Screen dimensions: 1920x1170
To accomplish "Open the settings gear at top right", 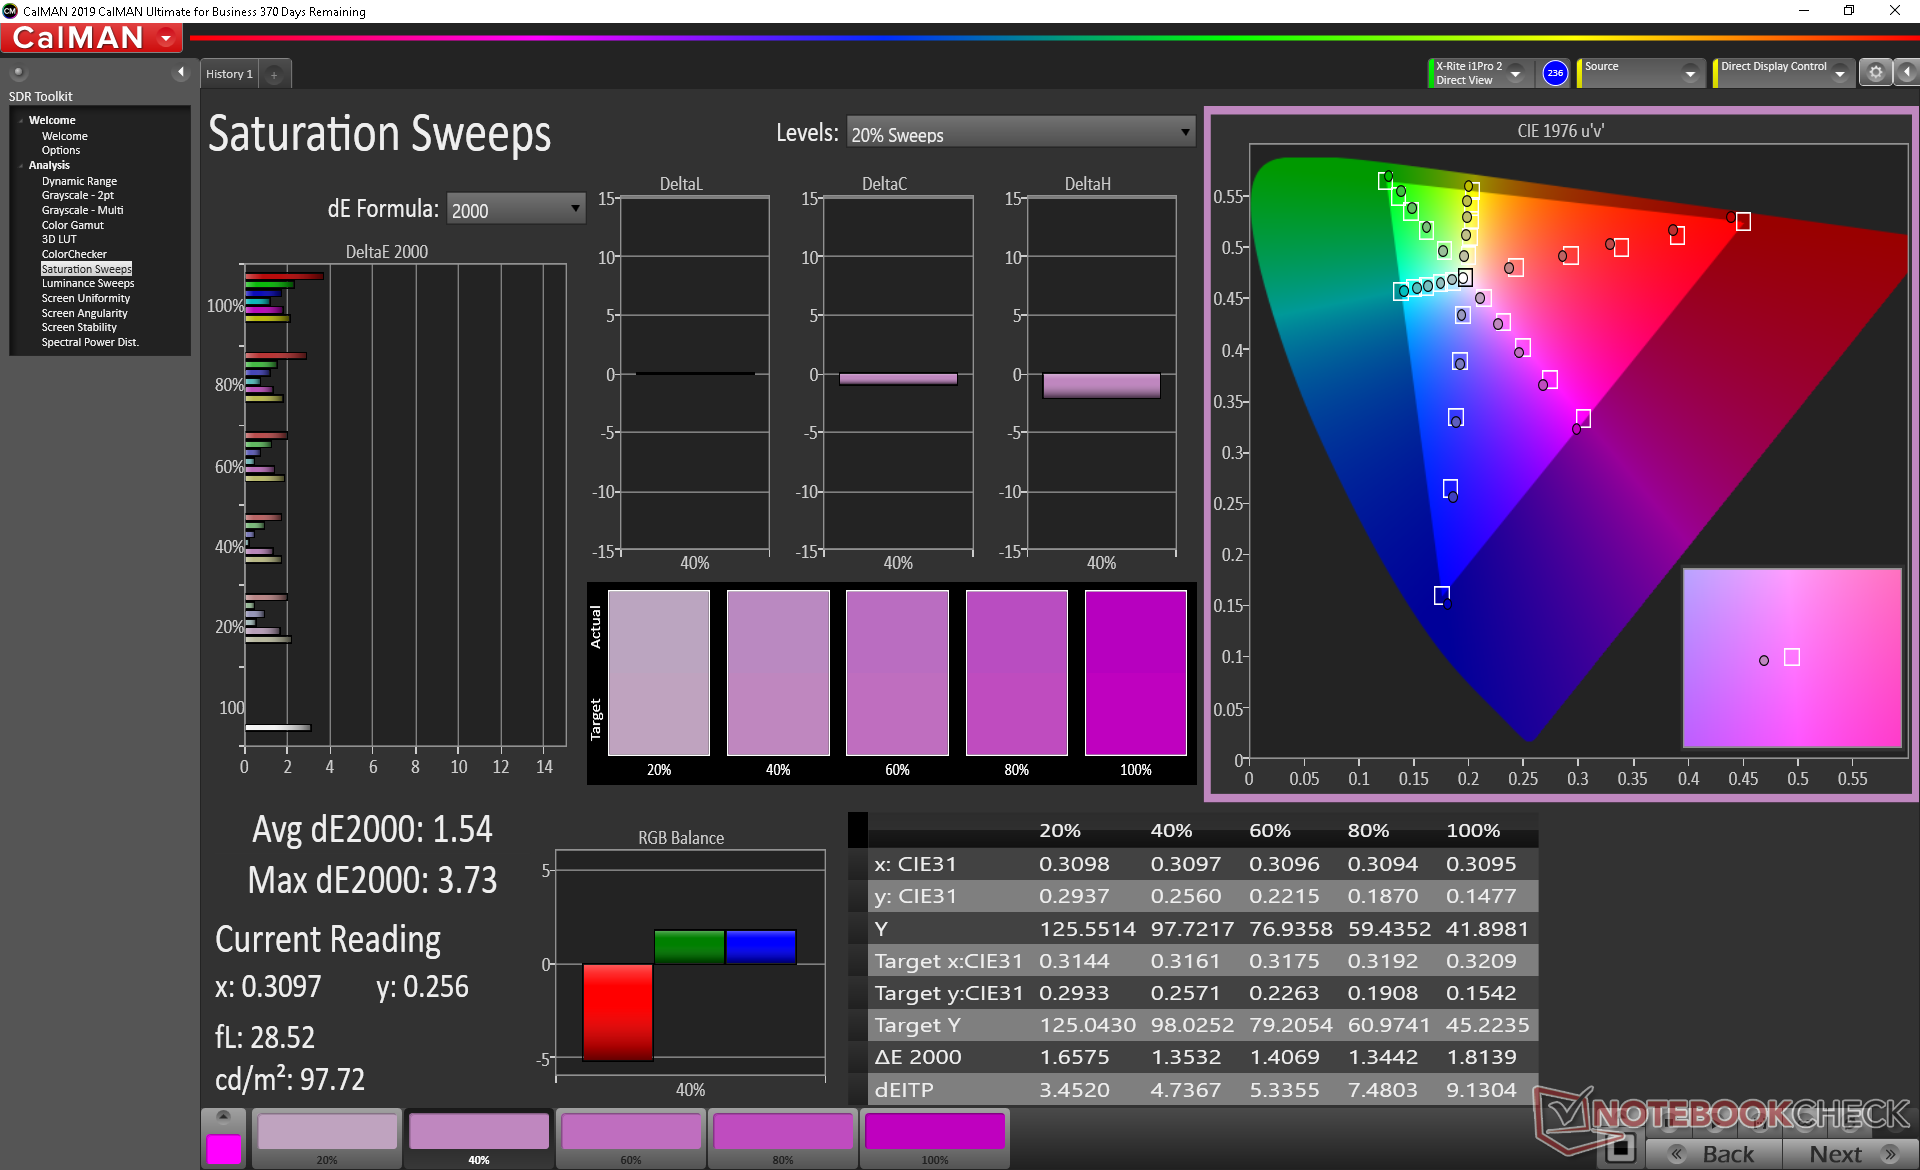I will tap(1876, 72).
